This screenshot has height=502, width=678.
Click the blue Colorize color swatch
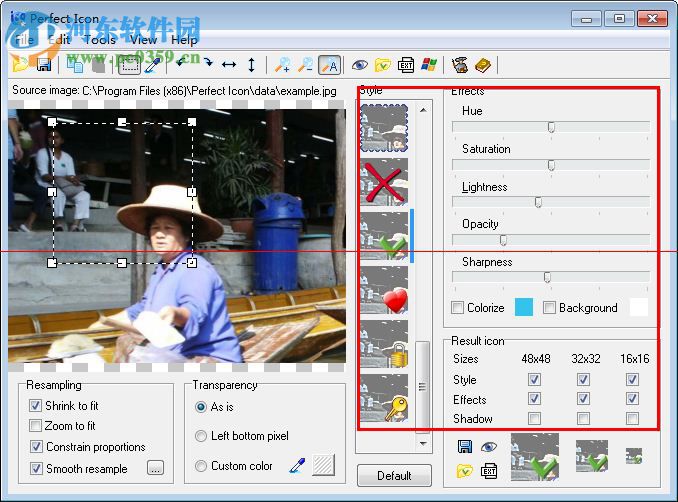tap(524, 308)
